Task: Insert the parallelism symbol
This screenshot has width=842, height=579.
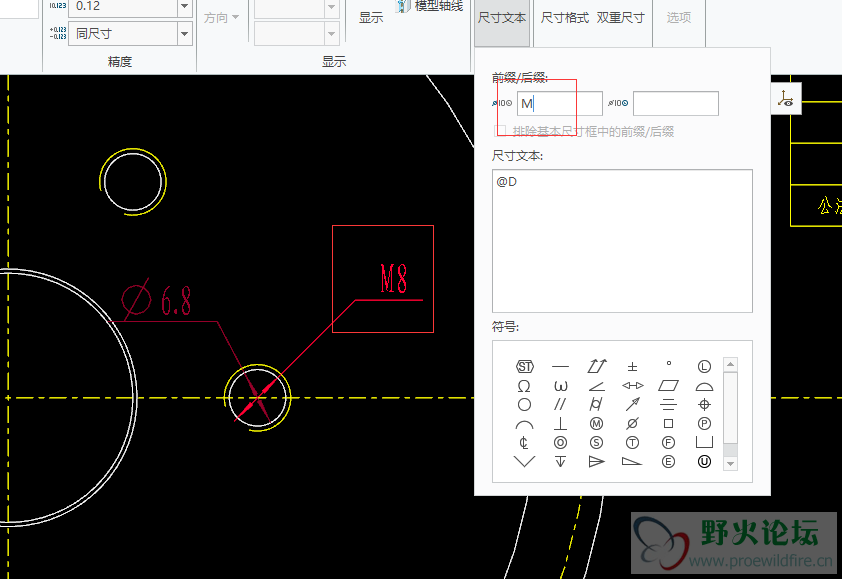Action: pyautogui.click(x=560, y=404)
